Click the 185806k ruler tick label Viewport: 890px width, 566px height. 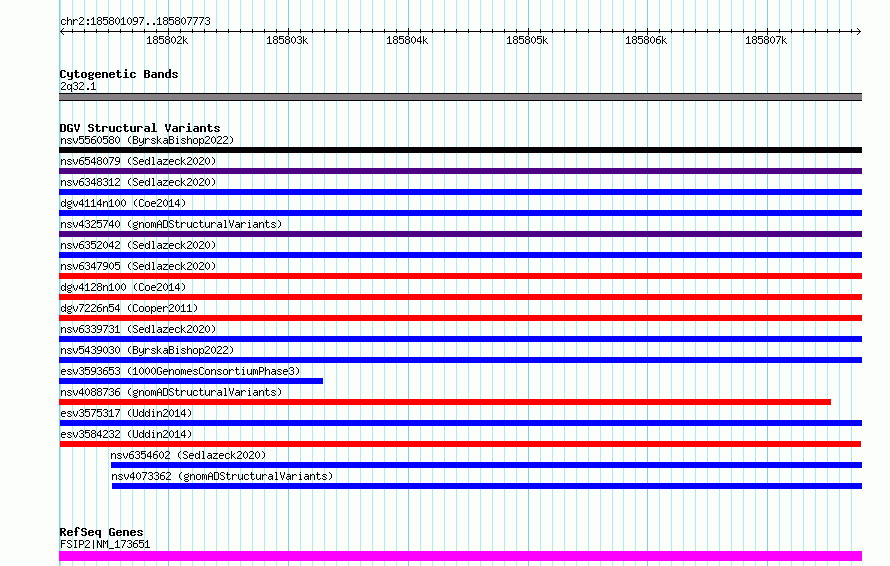click(x=646, y=40)
